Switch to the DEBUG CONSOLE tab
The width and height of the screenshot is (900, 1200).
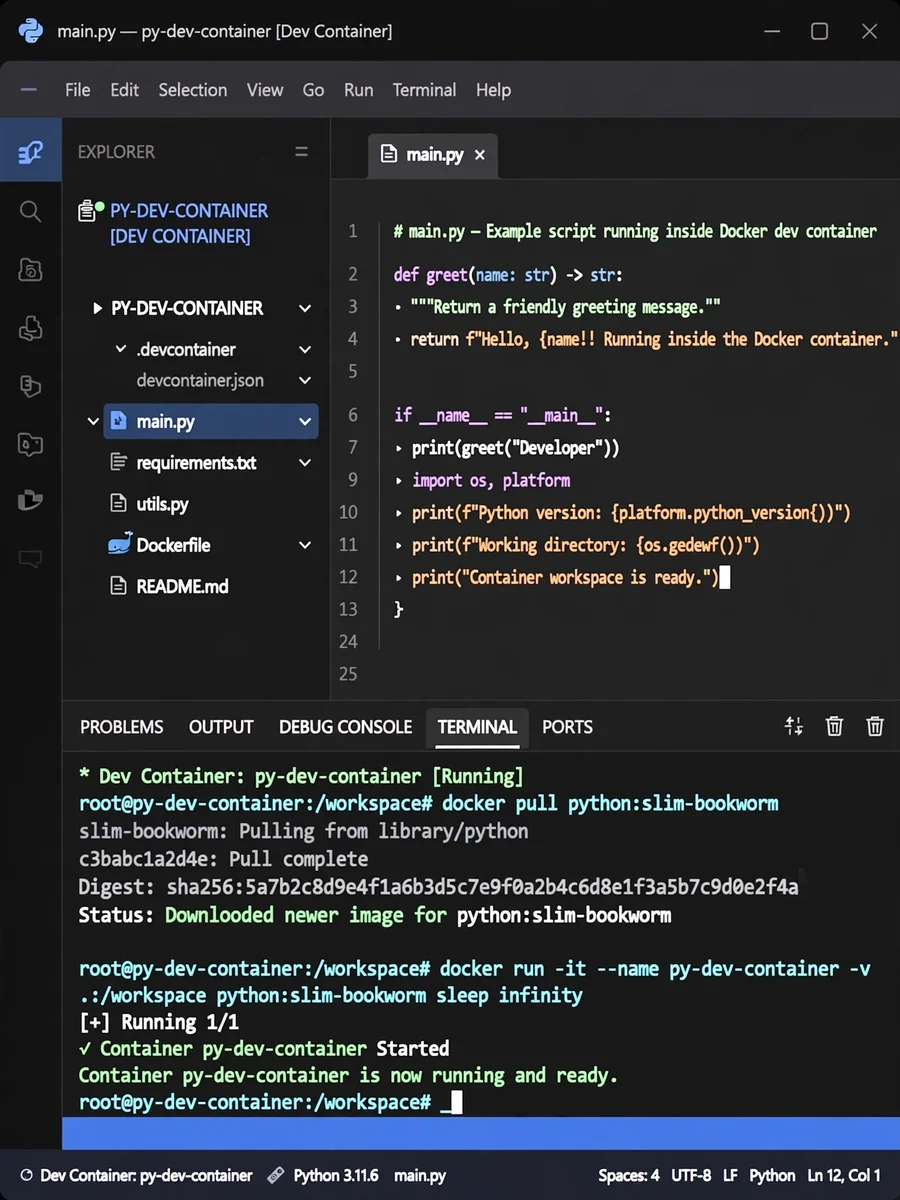tap(345, 727)
